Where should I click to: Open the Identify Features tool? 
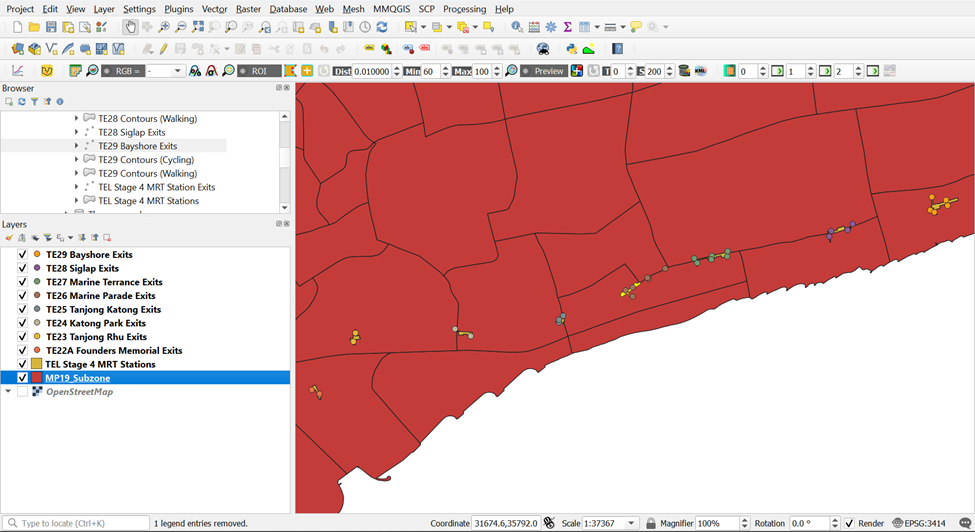pos(516,27)
